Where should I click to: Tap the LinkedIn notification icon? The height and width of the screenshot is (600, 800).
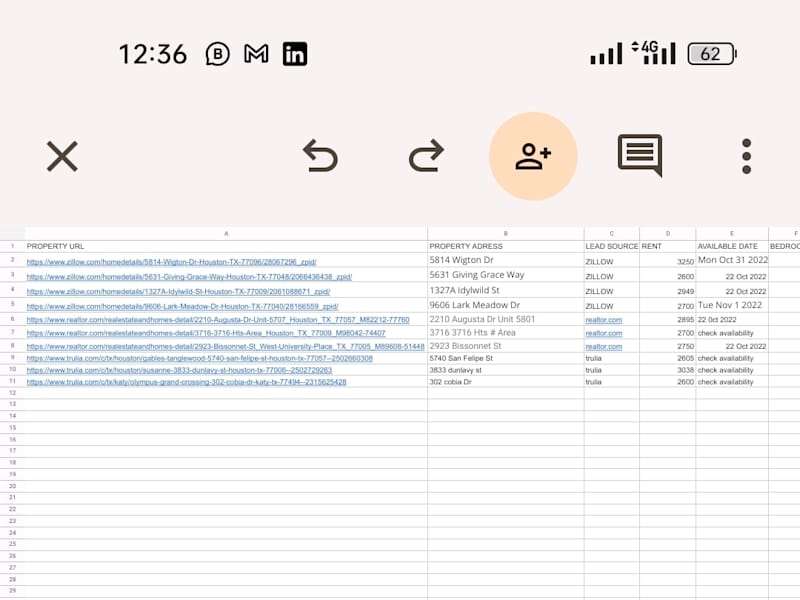pos(295,54)
